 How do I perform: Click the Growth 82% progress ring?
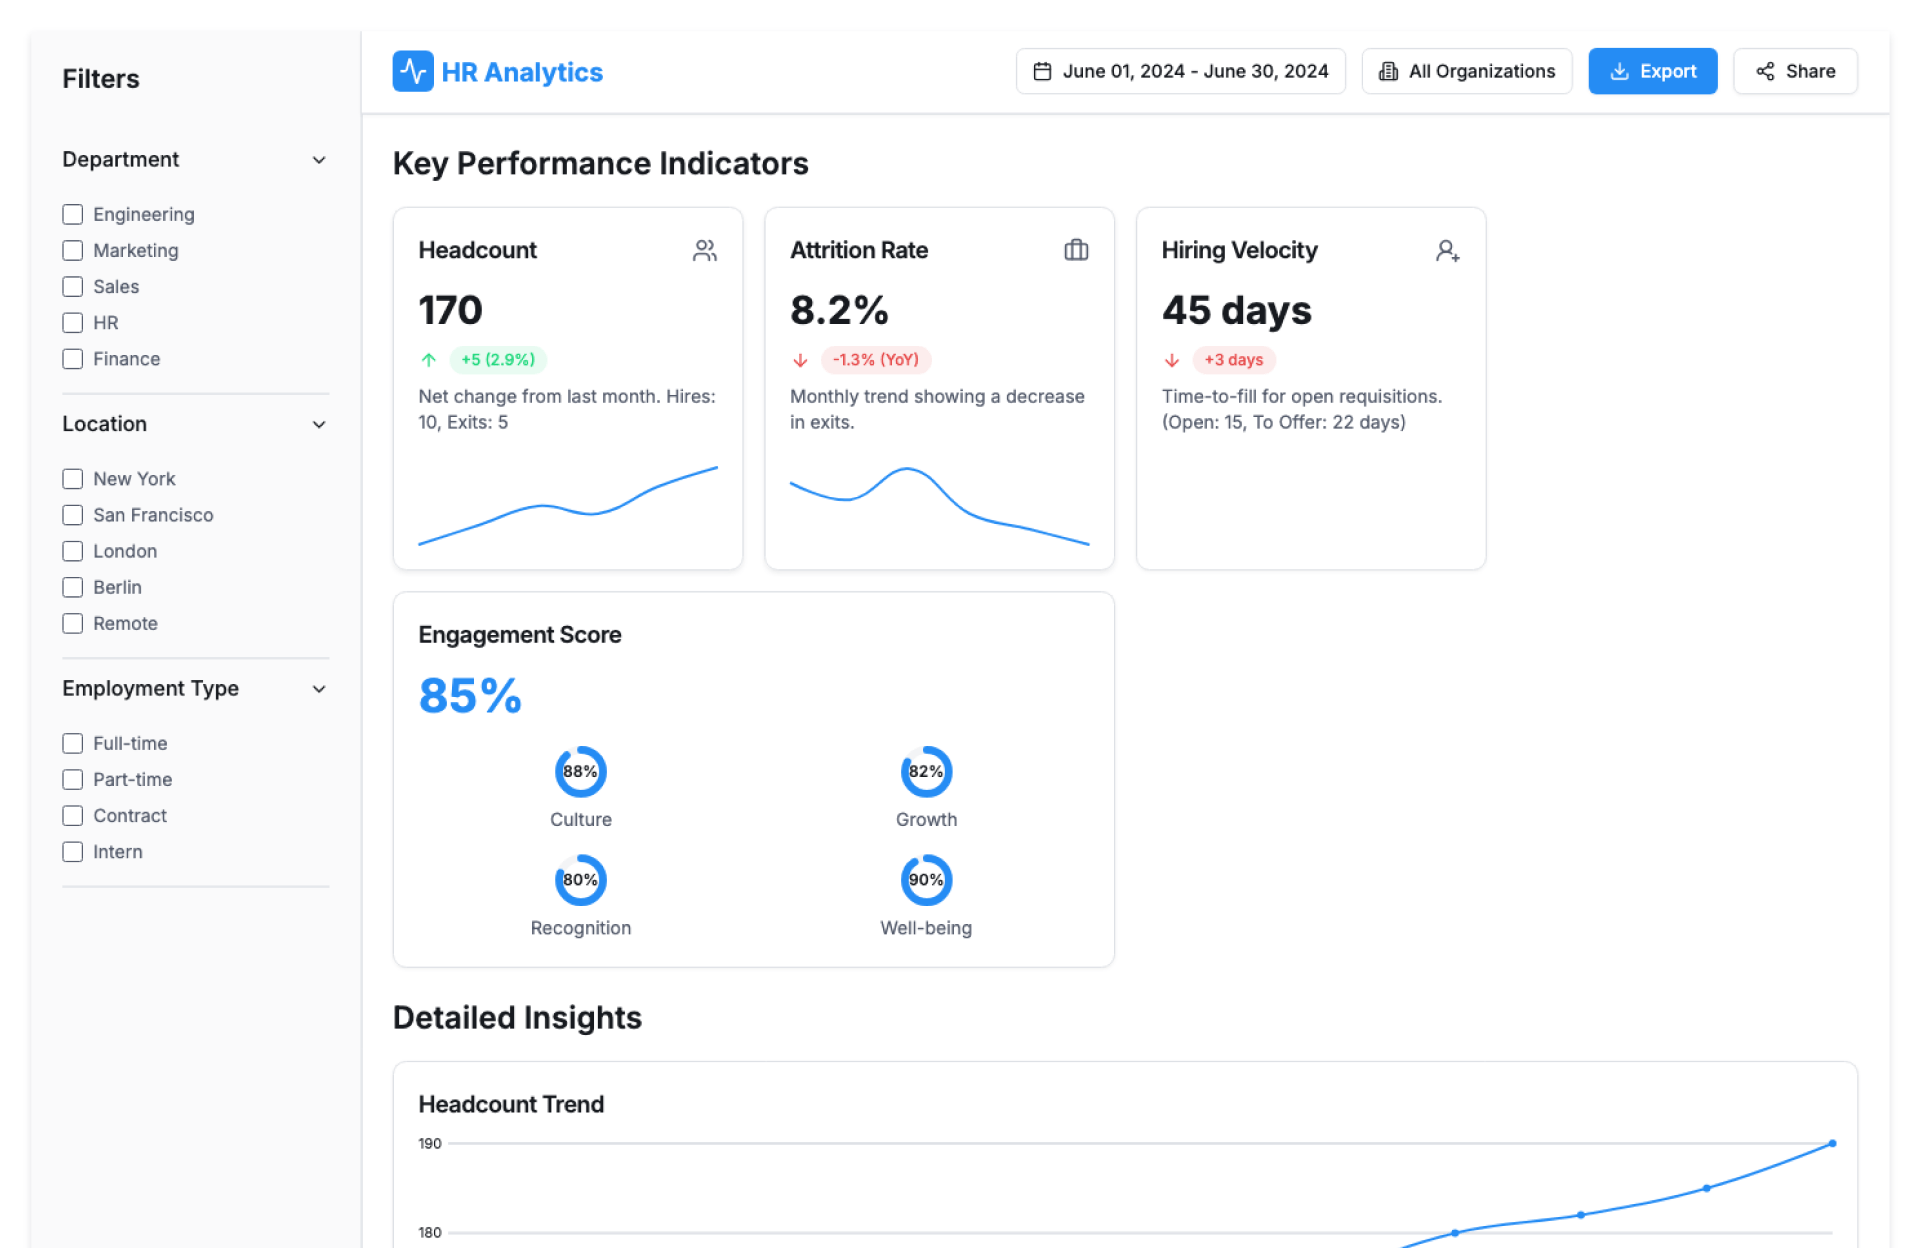[x=926, y=771]
